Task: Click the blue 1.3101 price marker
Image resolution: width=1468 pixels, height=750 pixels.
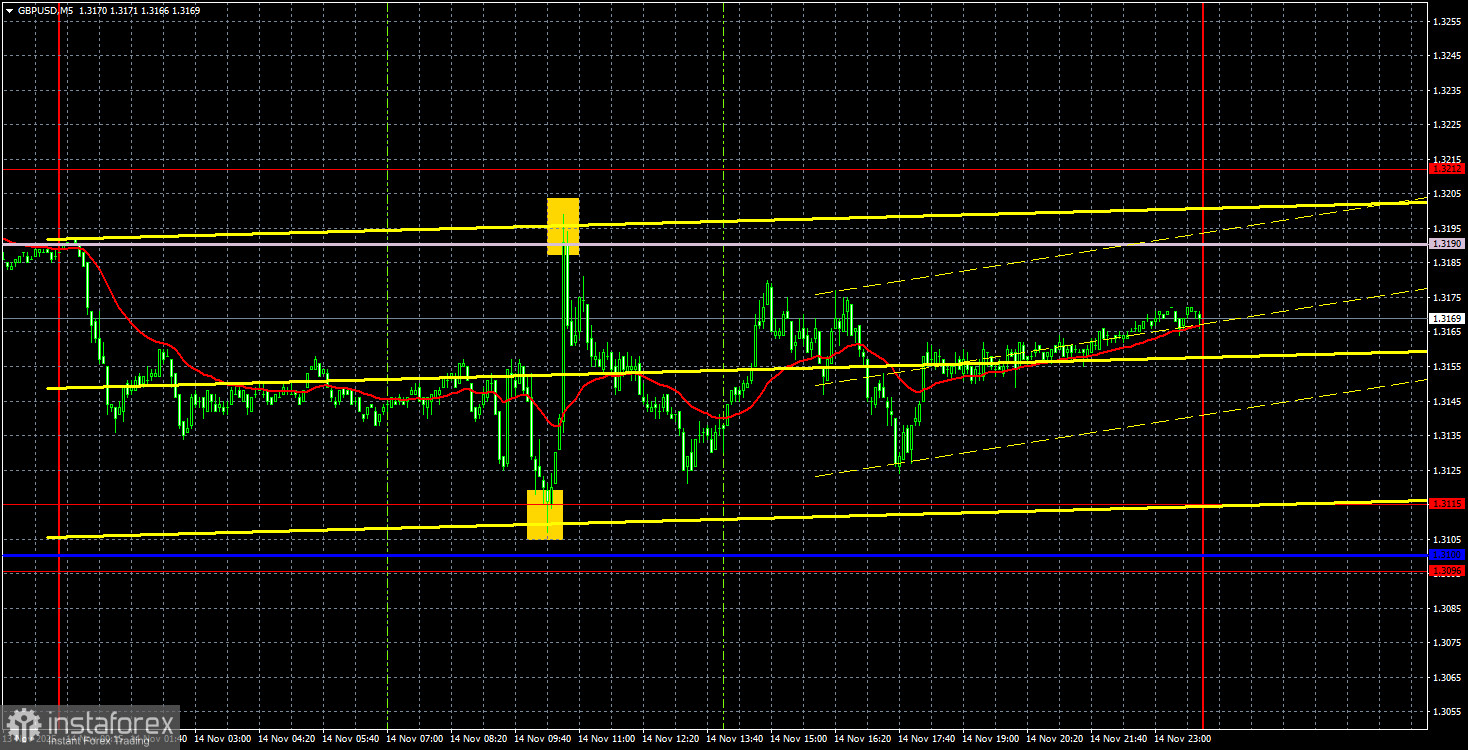Action: [1446, 552]
